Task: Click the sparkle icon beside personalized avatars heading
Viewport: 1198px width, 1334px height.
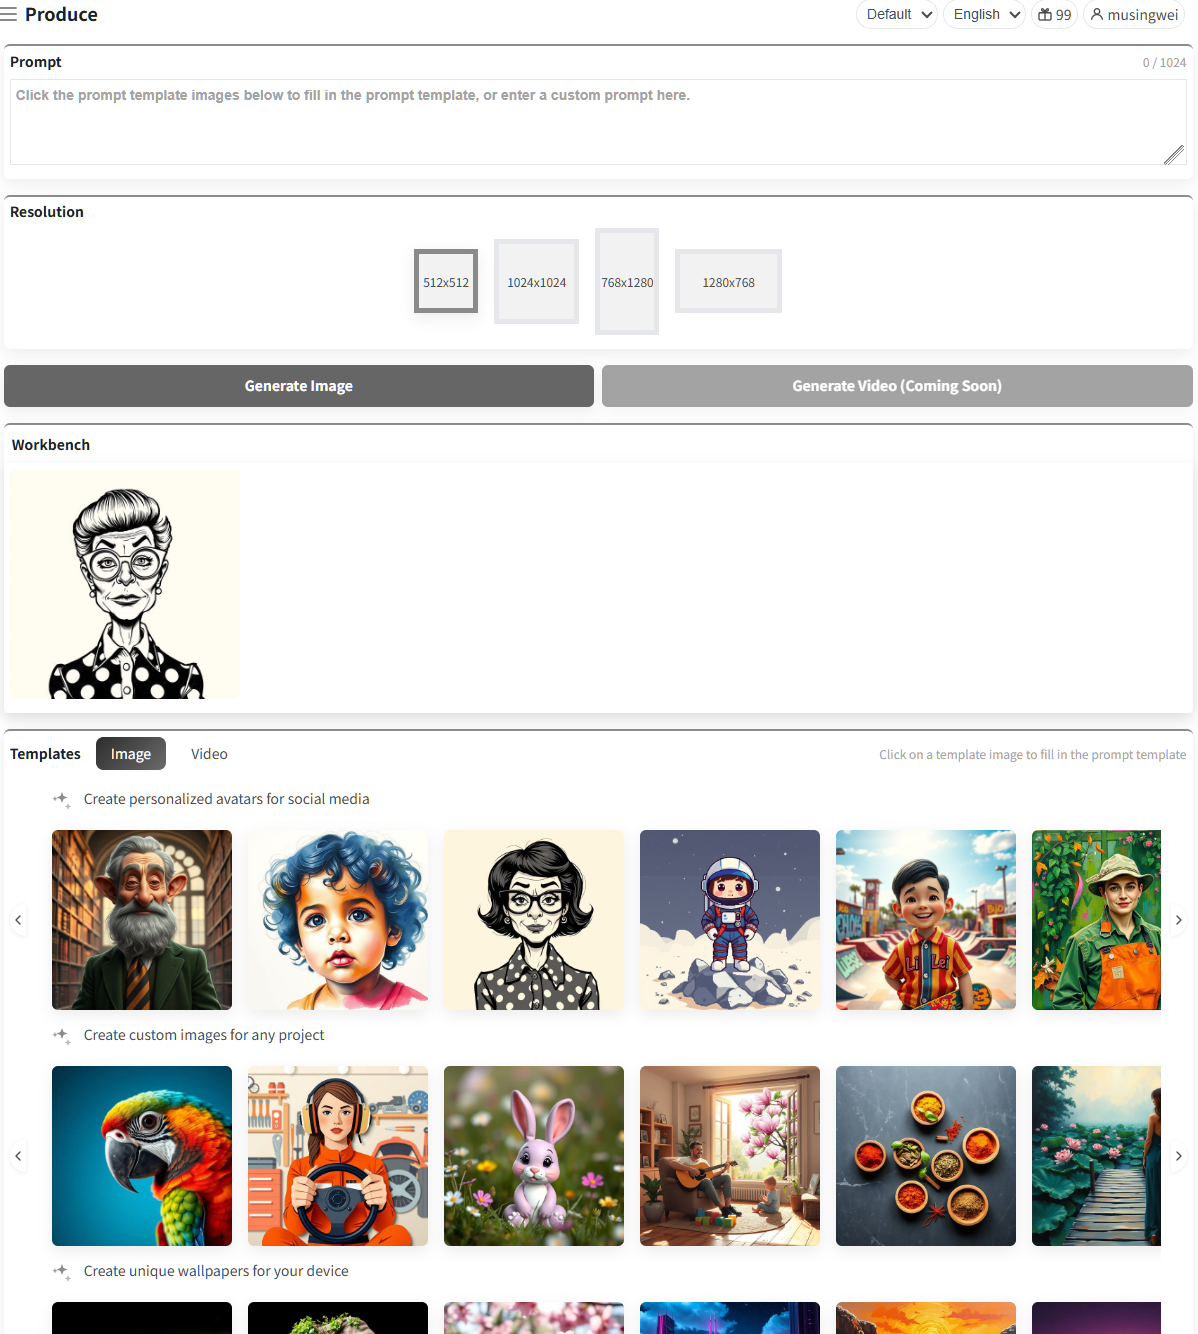Action: click(62, 800)
